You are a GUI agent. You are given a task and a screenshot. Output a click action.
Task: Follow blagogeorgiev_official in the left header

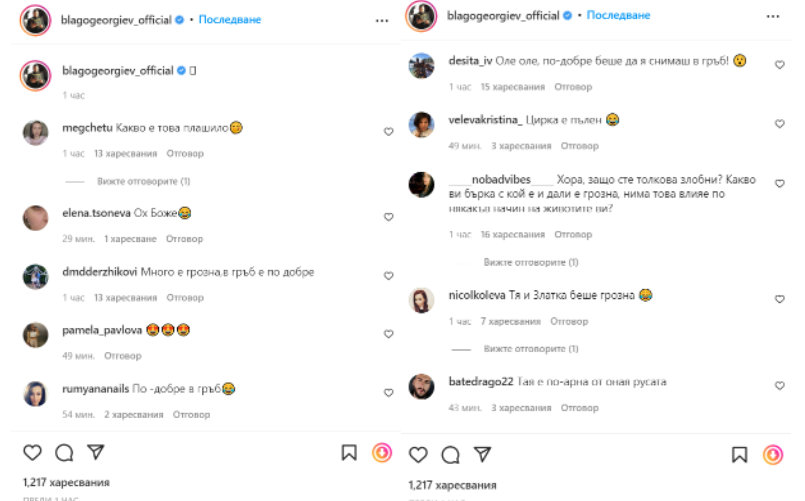(231, 20)
